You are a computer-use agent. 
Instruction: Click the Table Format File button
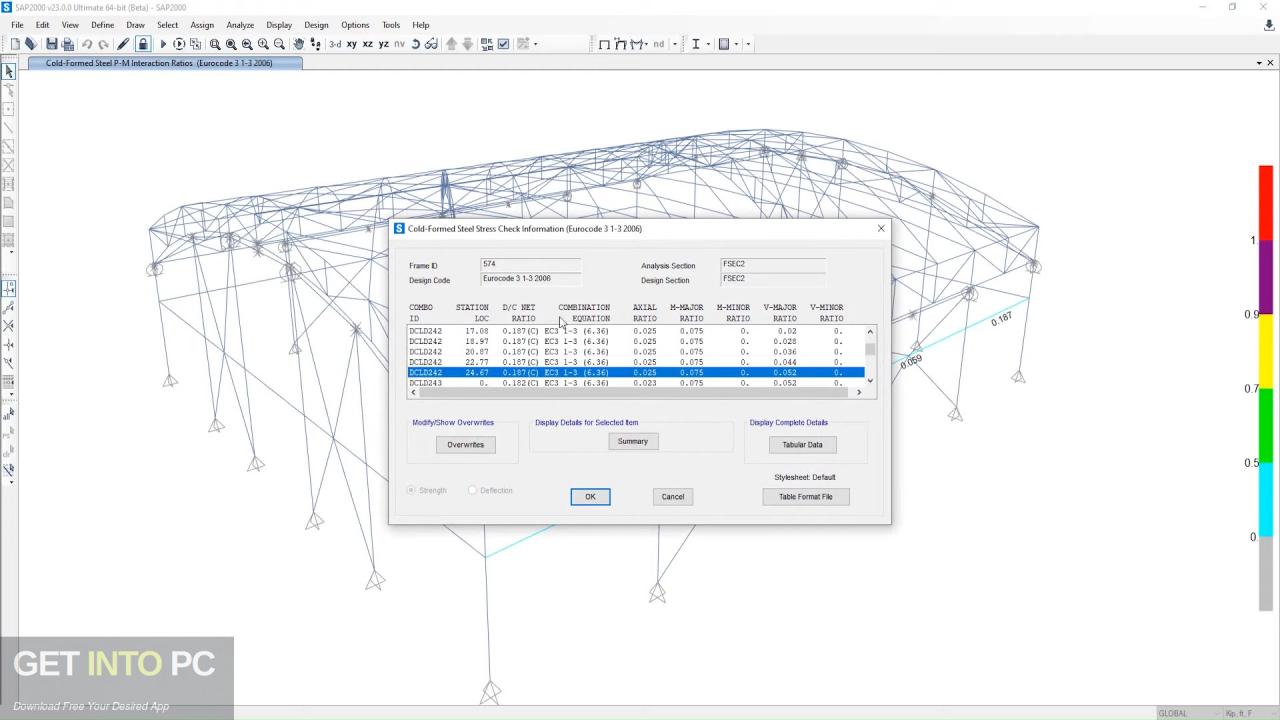806,497
